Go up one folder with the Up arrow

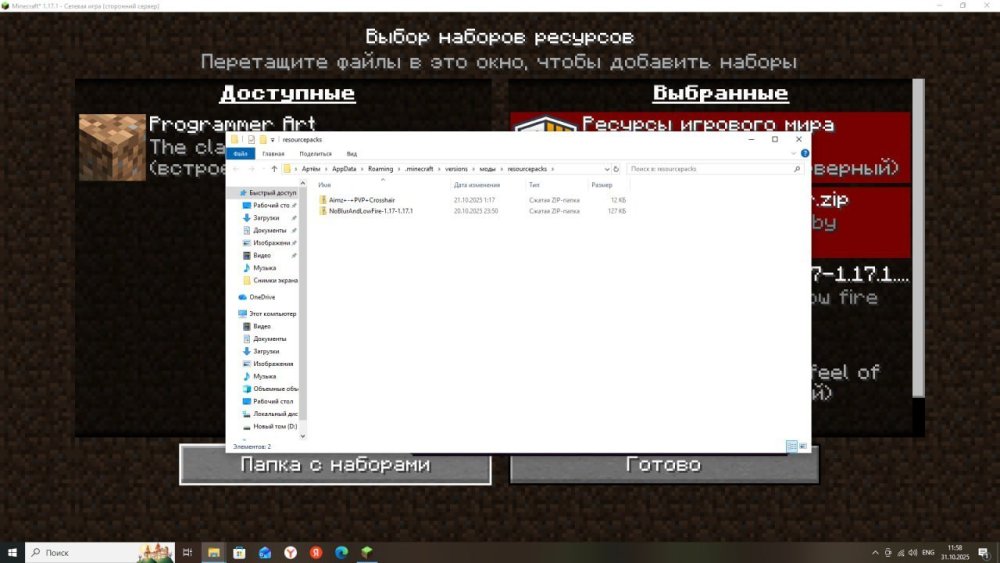point(274,169)
